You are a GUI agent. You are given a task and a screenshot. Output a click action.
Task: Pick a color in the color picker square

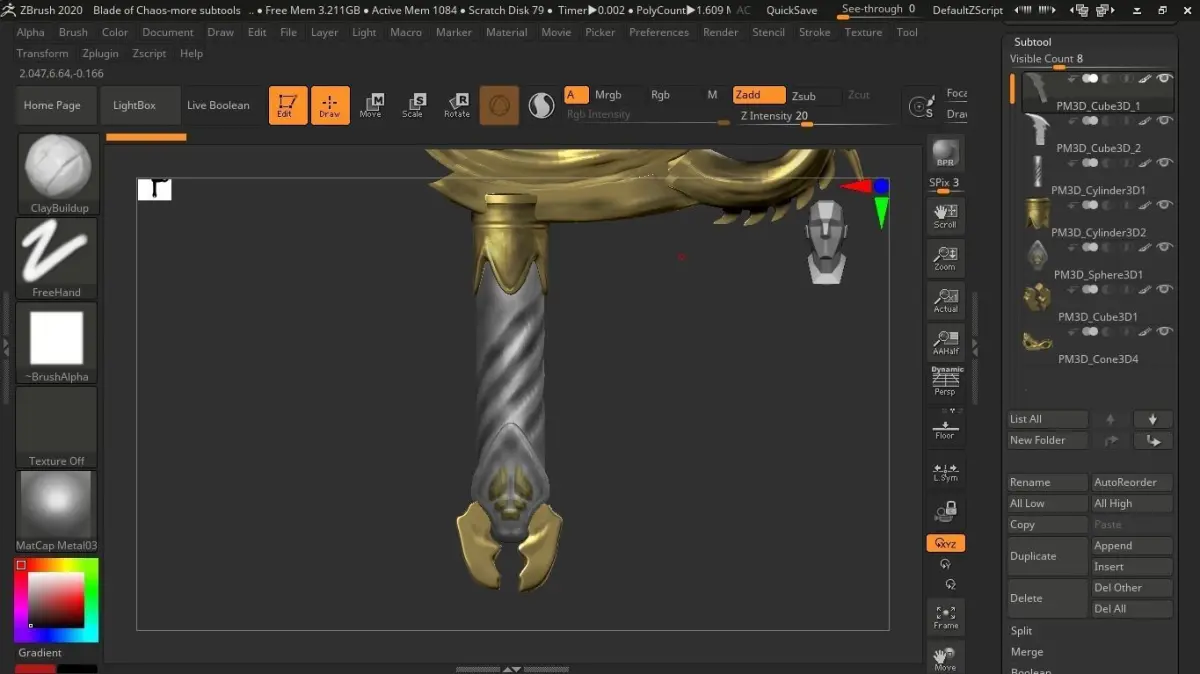pyautogui.click(x=55, y=600)
